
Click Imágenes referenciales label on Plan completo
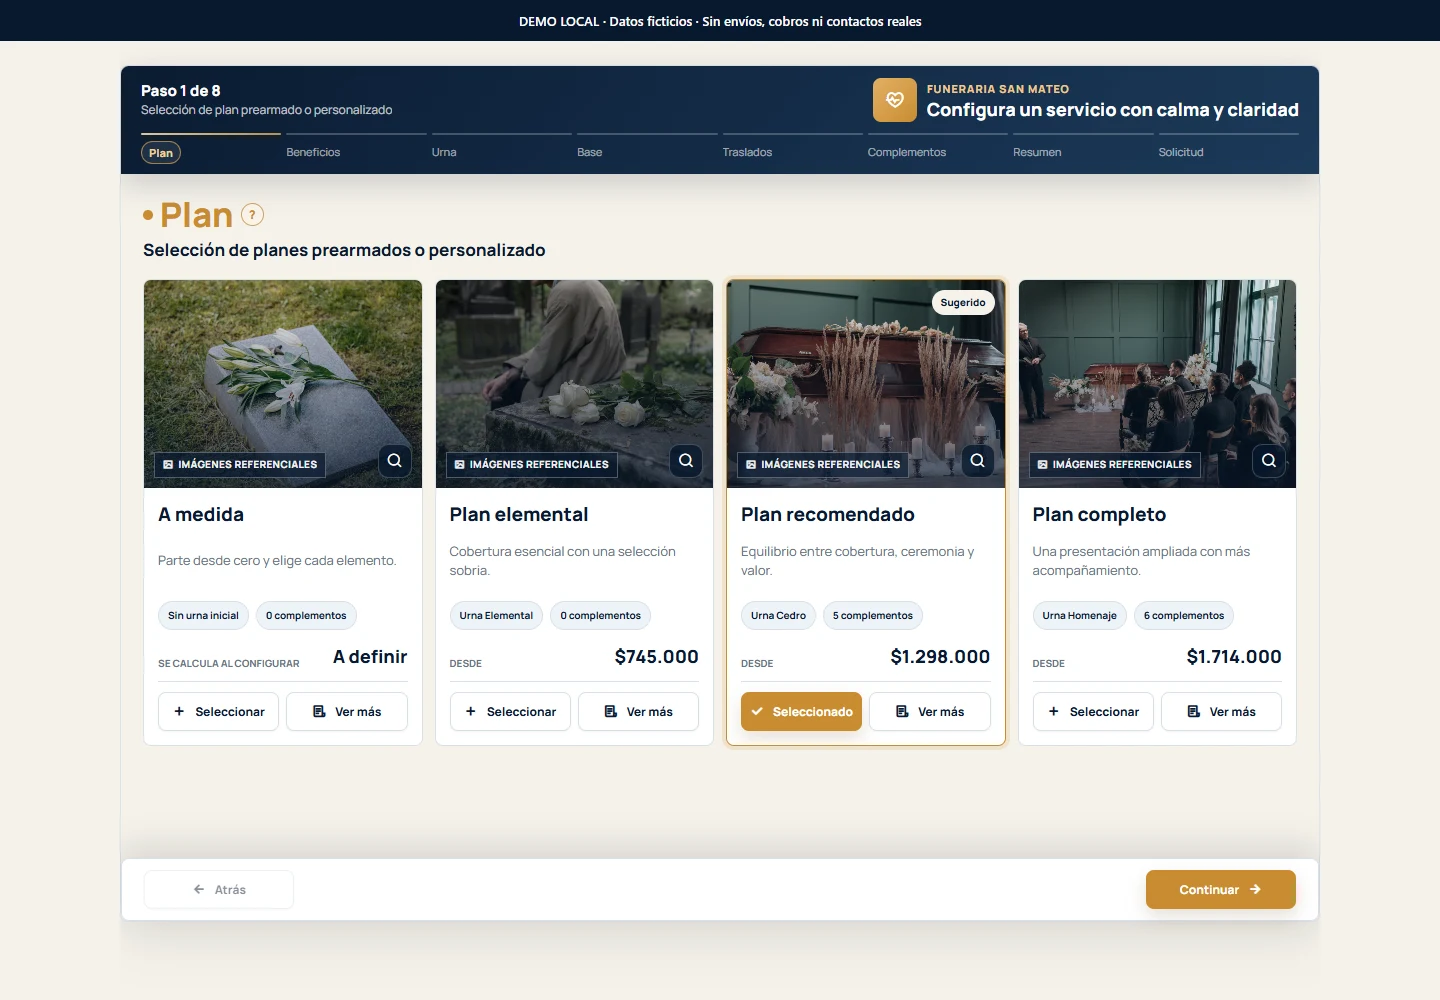coord(1114,465)
